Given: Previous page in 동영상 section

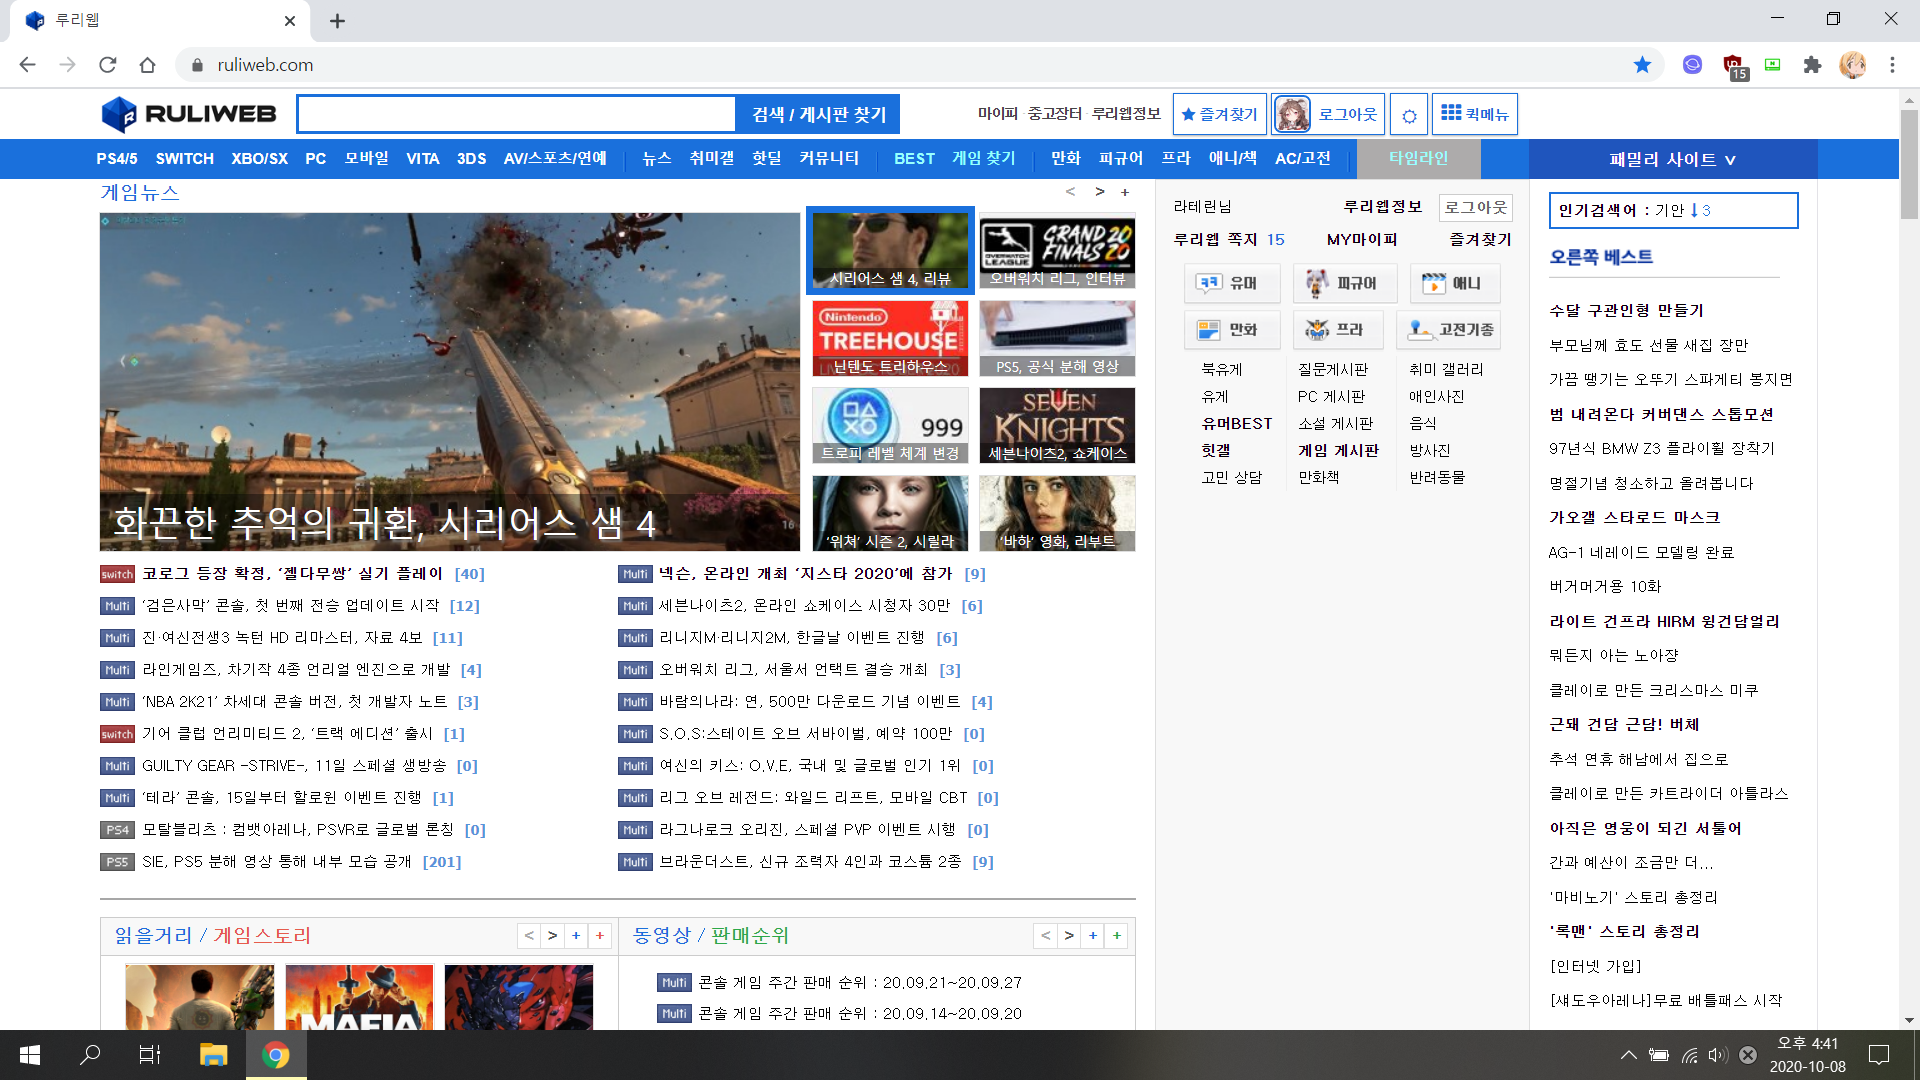Looking at the screenshot, I should (1046, 936).
